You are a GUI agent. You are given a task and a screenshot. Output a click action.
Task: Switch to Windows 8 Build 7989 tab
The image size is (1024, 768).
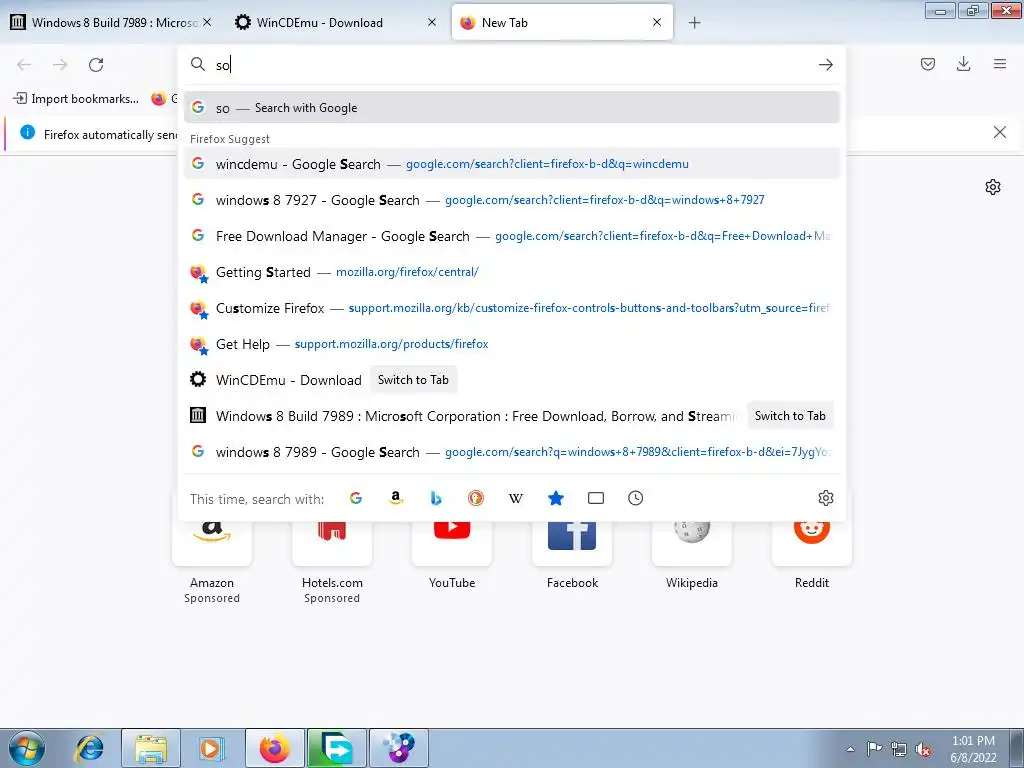(110, 23)
